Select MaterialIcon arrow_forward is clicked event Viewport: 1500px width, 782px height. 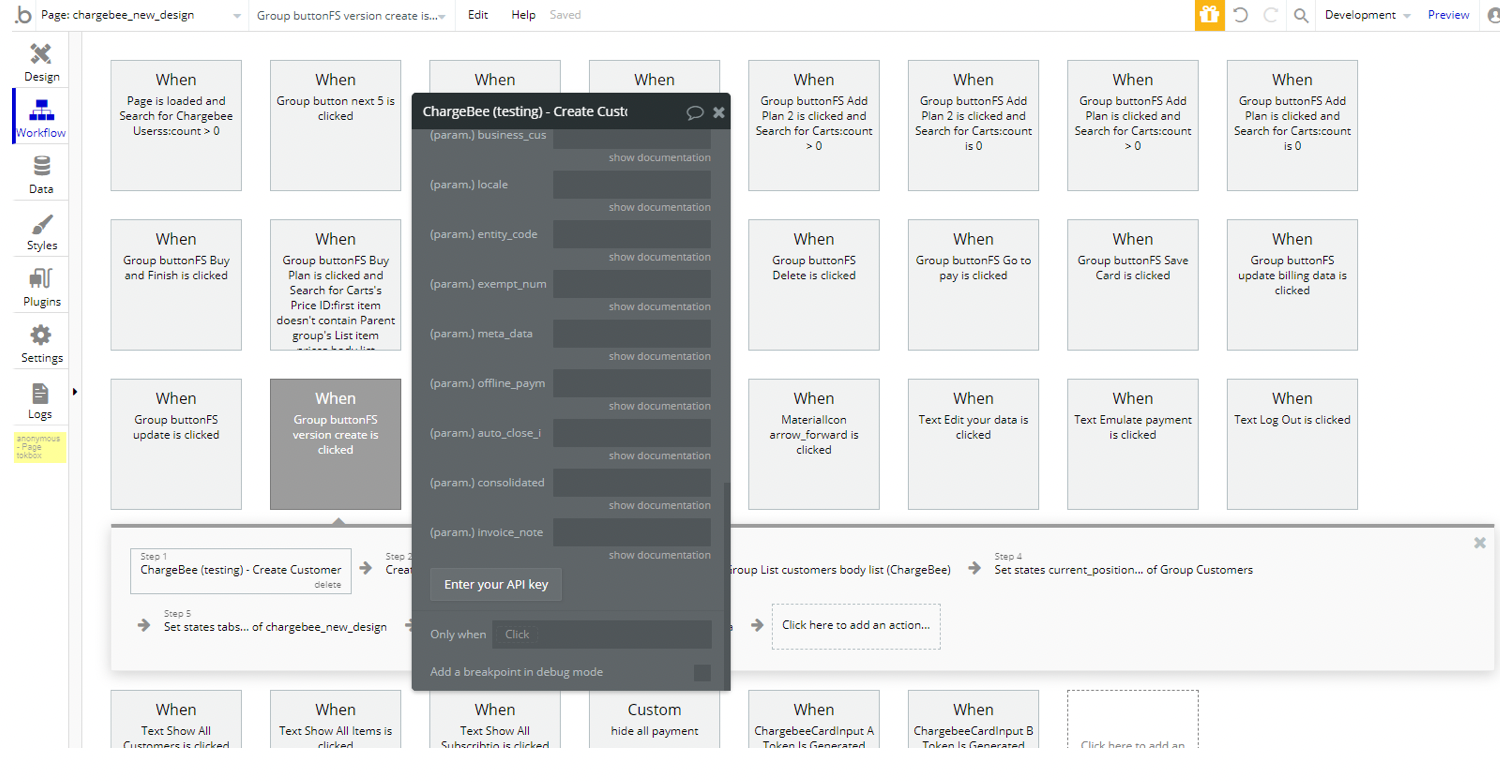coord(814,444)
